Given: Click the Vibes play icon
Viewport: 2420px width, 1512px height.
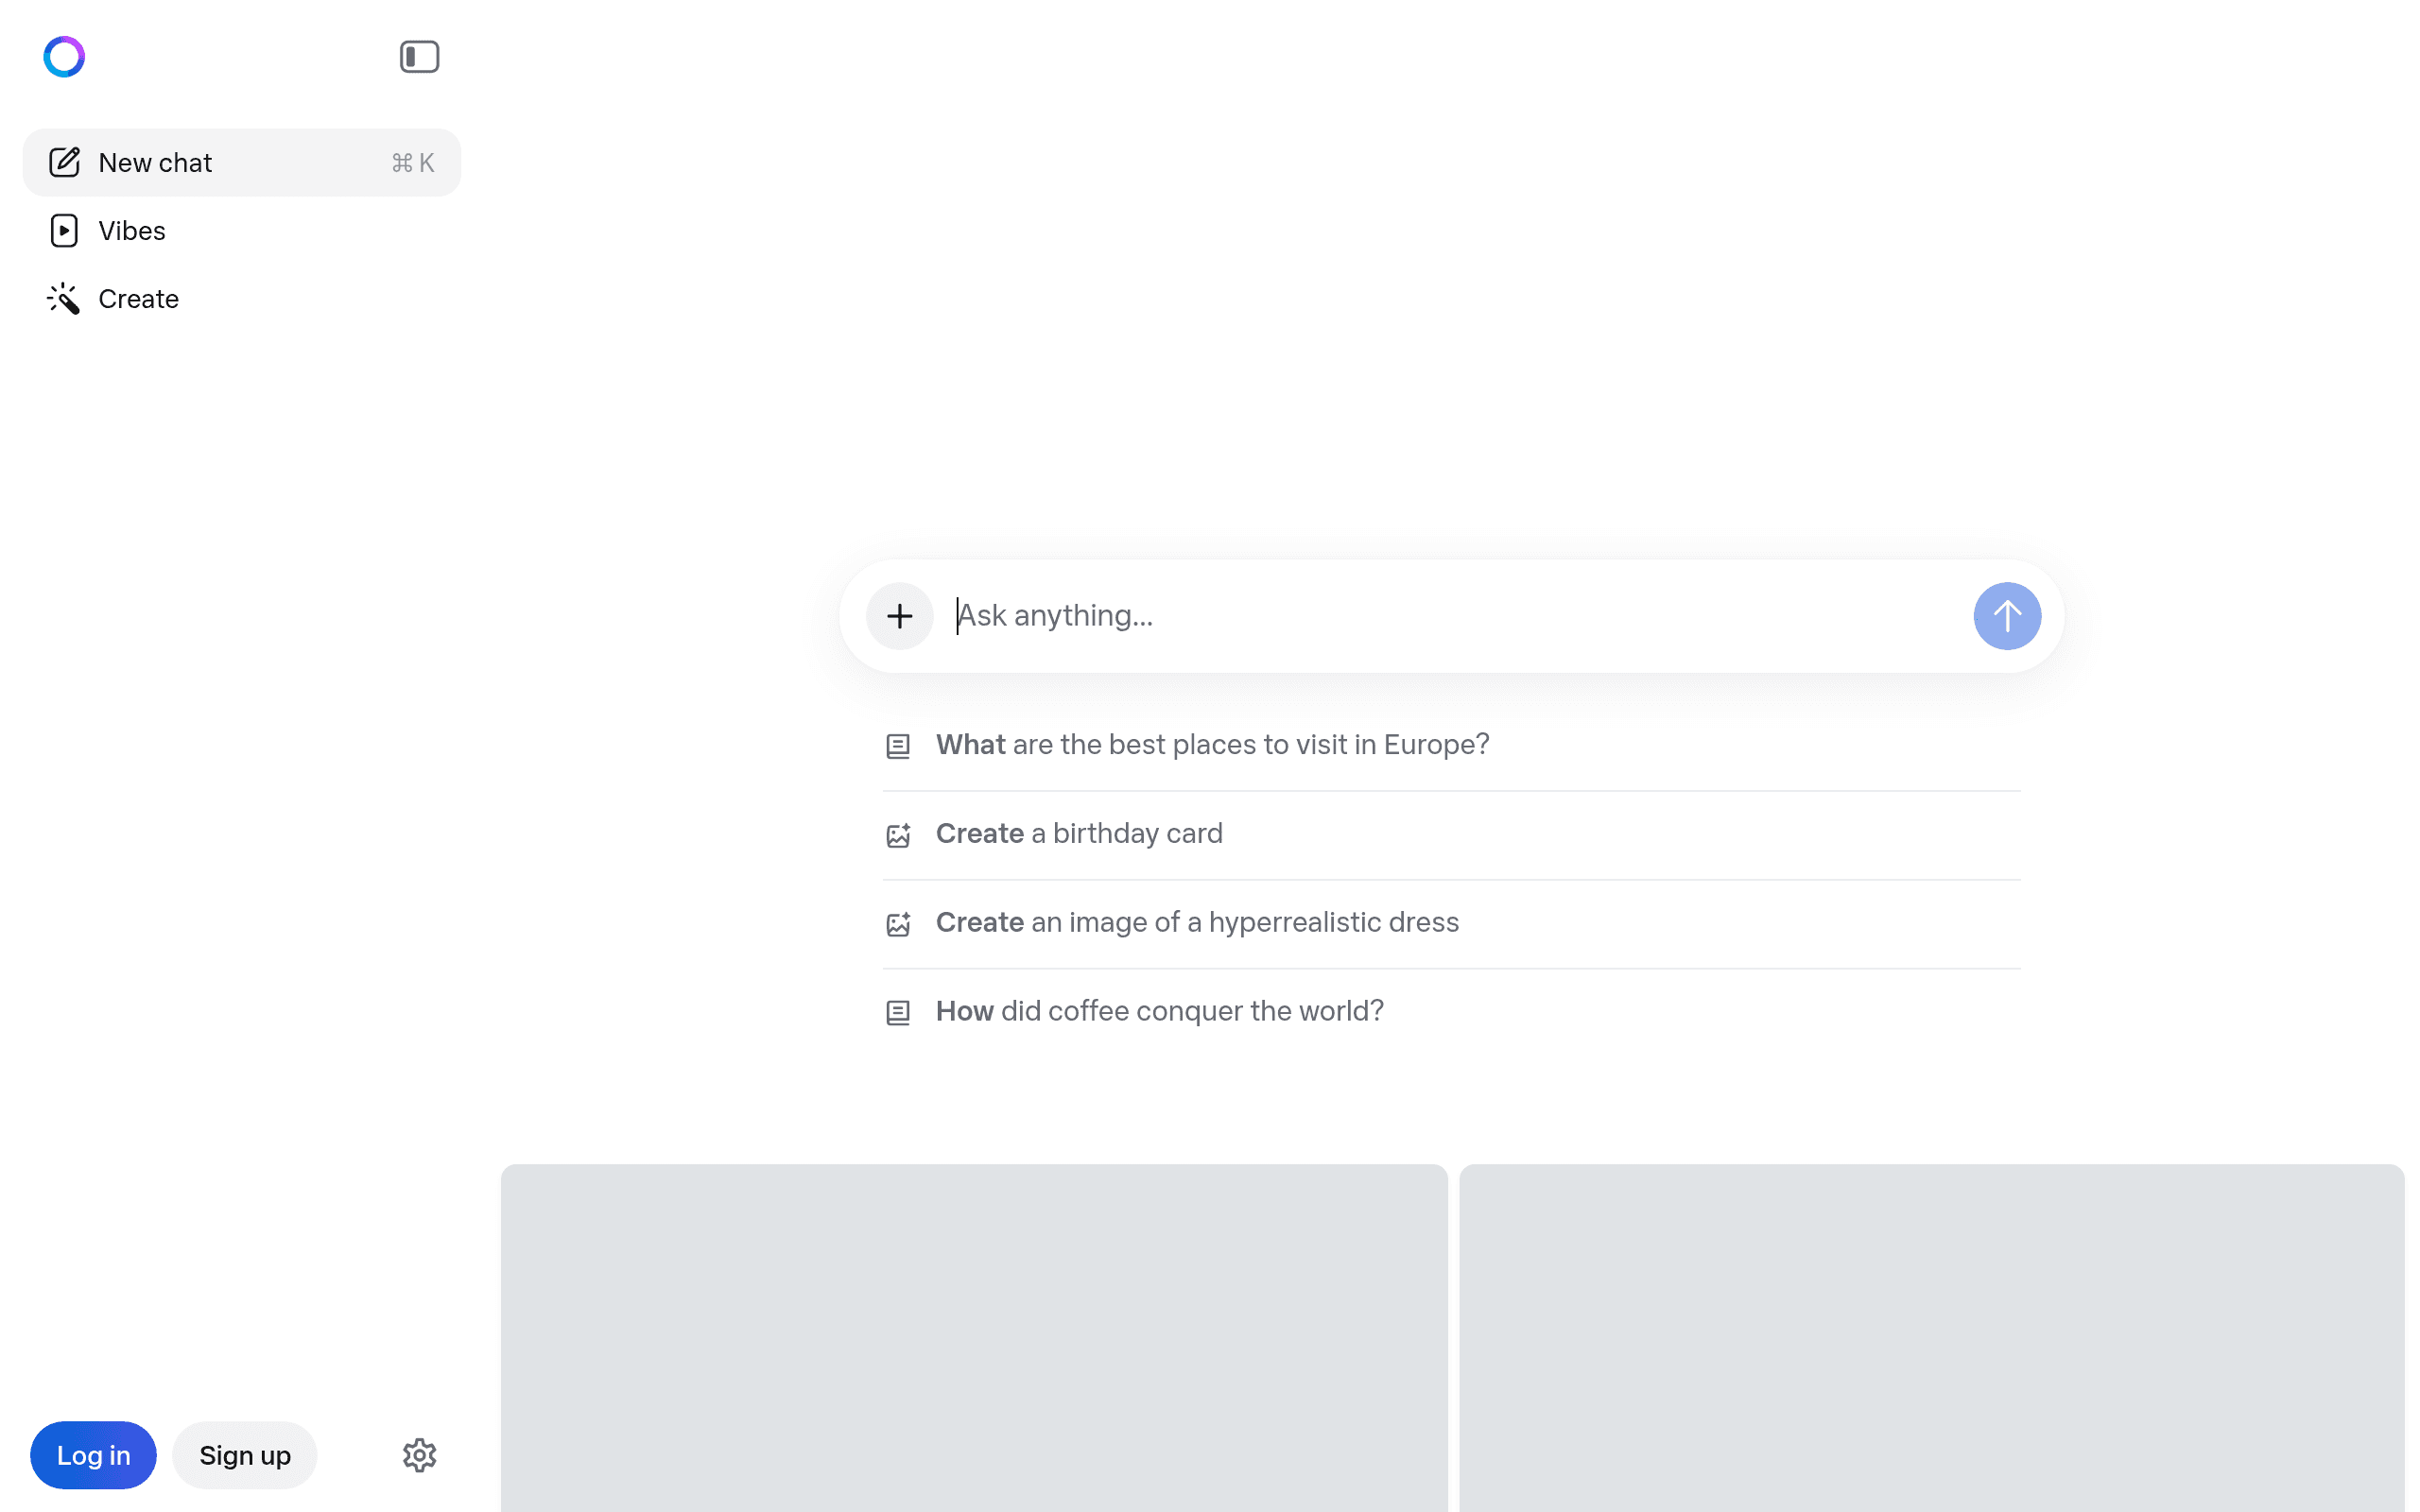Looking at the screenshot, I should [64, 231].
